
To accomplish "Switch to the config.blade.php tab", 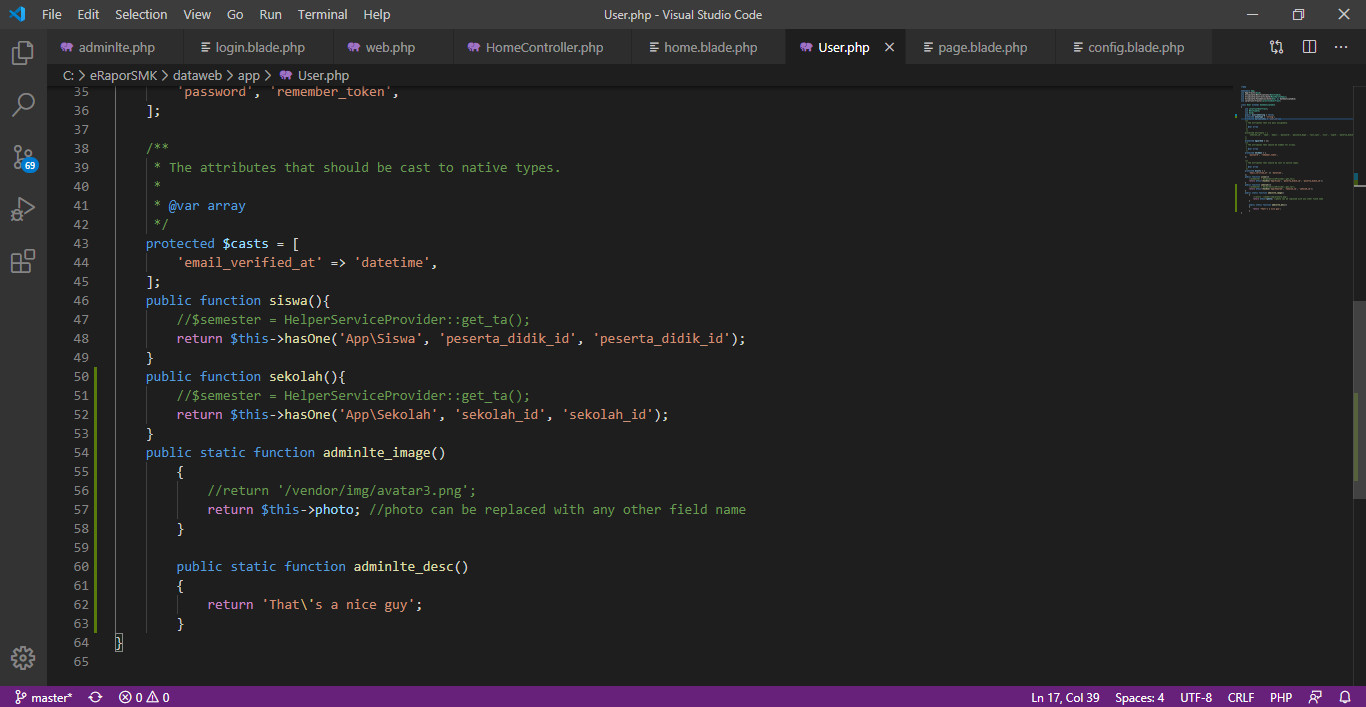I will click(x=1135, y=47).
